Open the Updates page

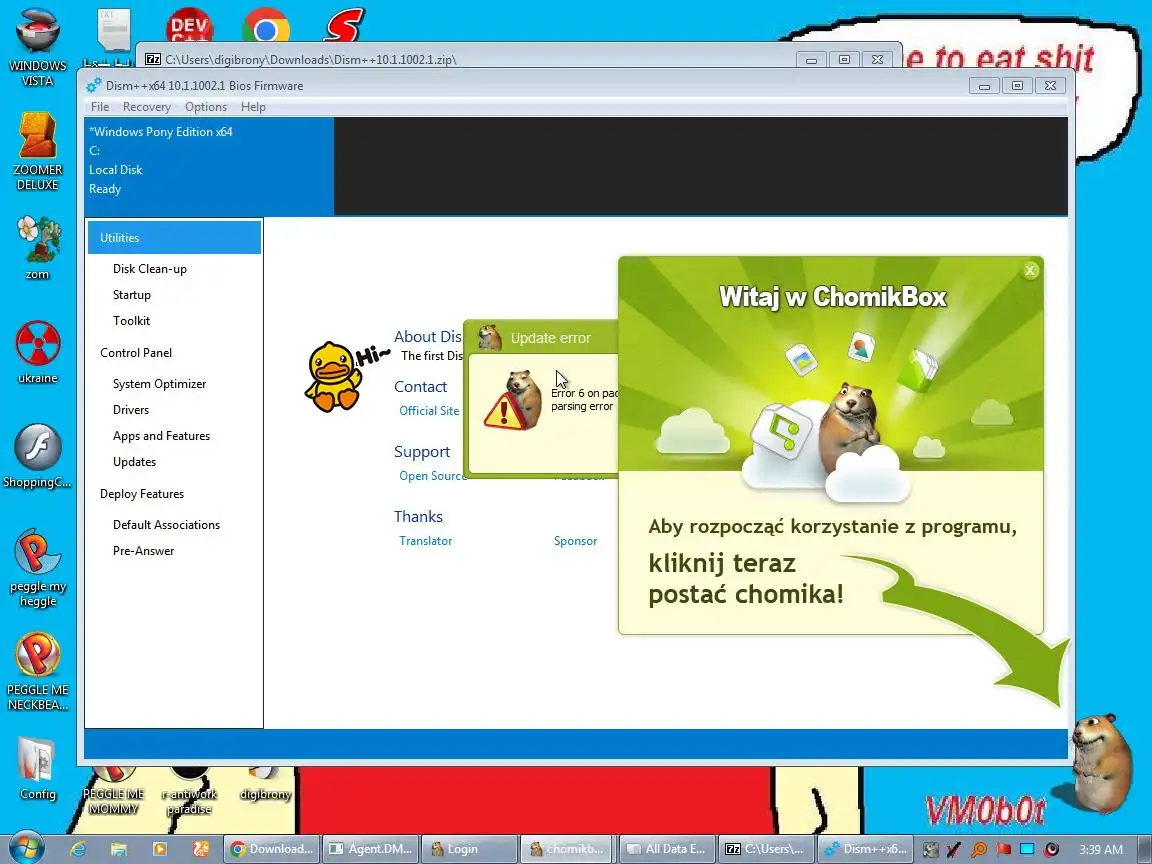[134, 461]
